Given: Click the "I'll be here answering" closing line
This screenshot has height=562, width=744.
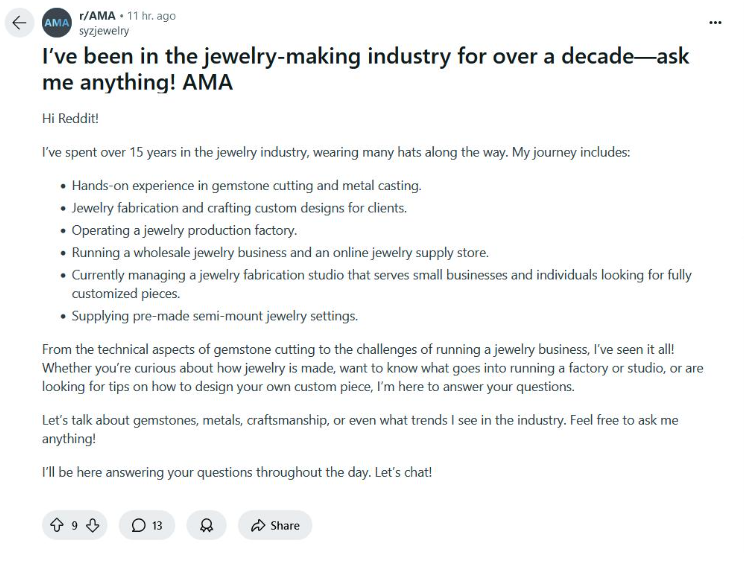Looking at the screenshot, I should (237, 472).
